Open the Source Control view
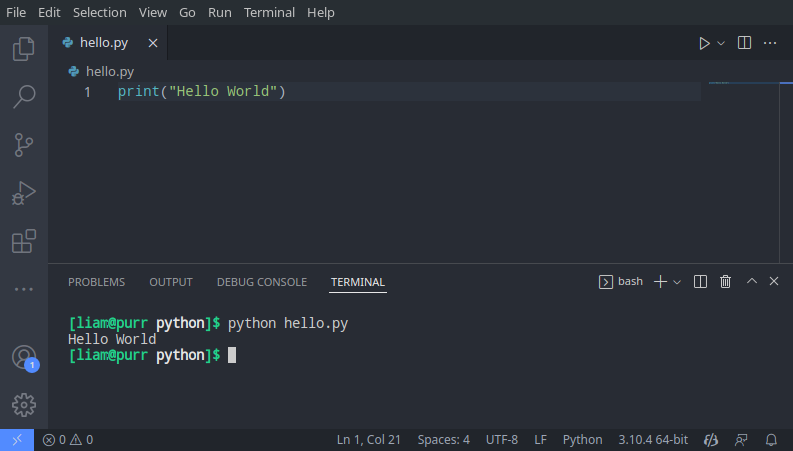 [x=23, y=144]
